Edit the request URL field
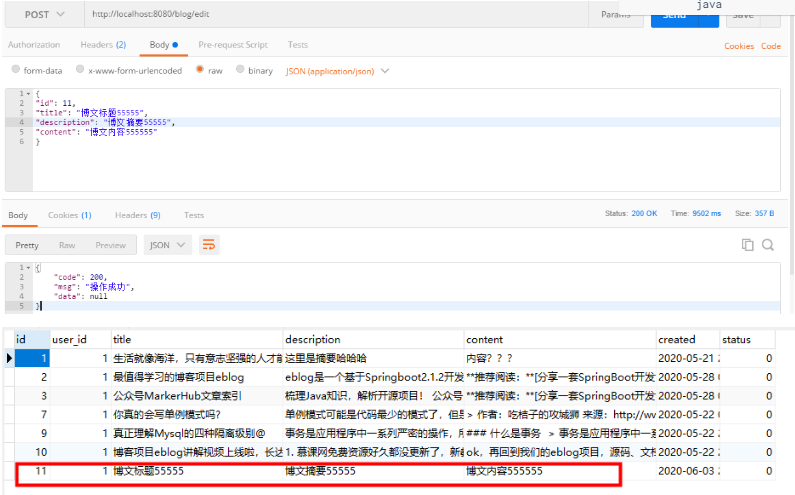Screen dimensions: 795x495 click(x=336, y=14)
